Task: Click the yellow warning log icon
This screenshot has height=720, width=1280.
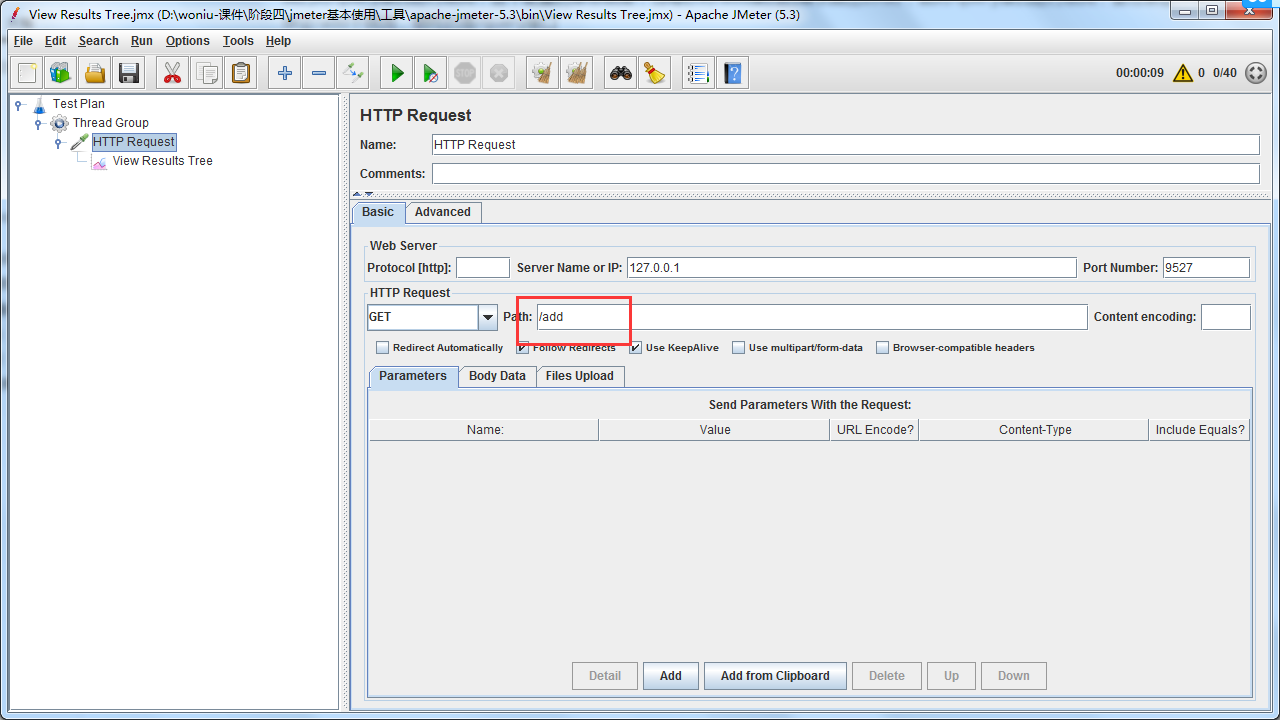Action: (x=1183, y=73)
